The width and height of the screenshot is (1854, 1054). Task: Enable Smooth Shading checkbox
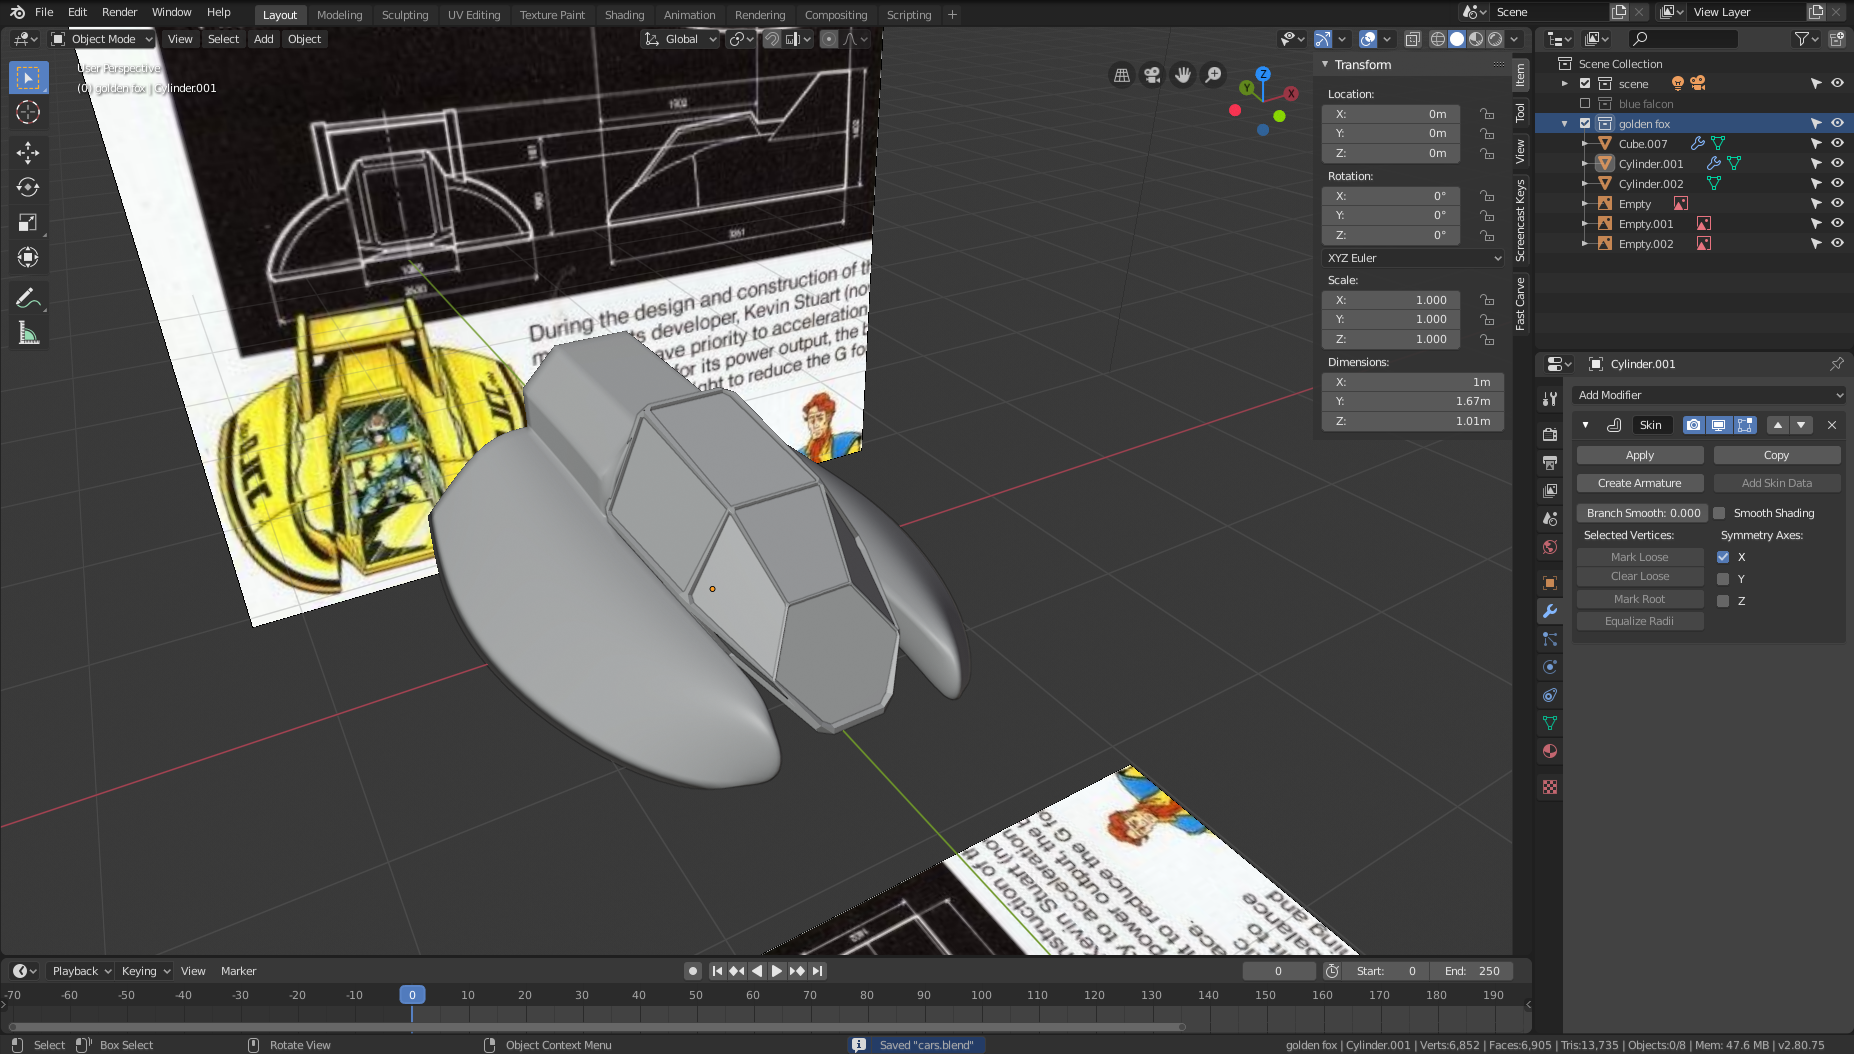click(1719, 513)
